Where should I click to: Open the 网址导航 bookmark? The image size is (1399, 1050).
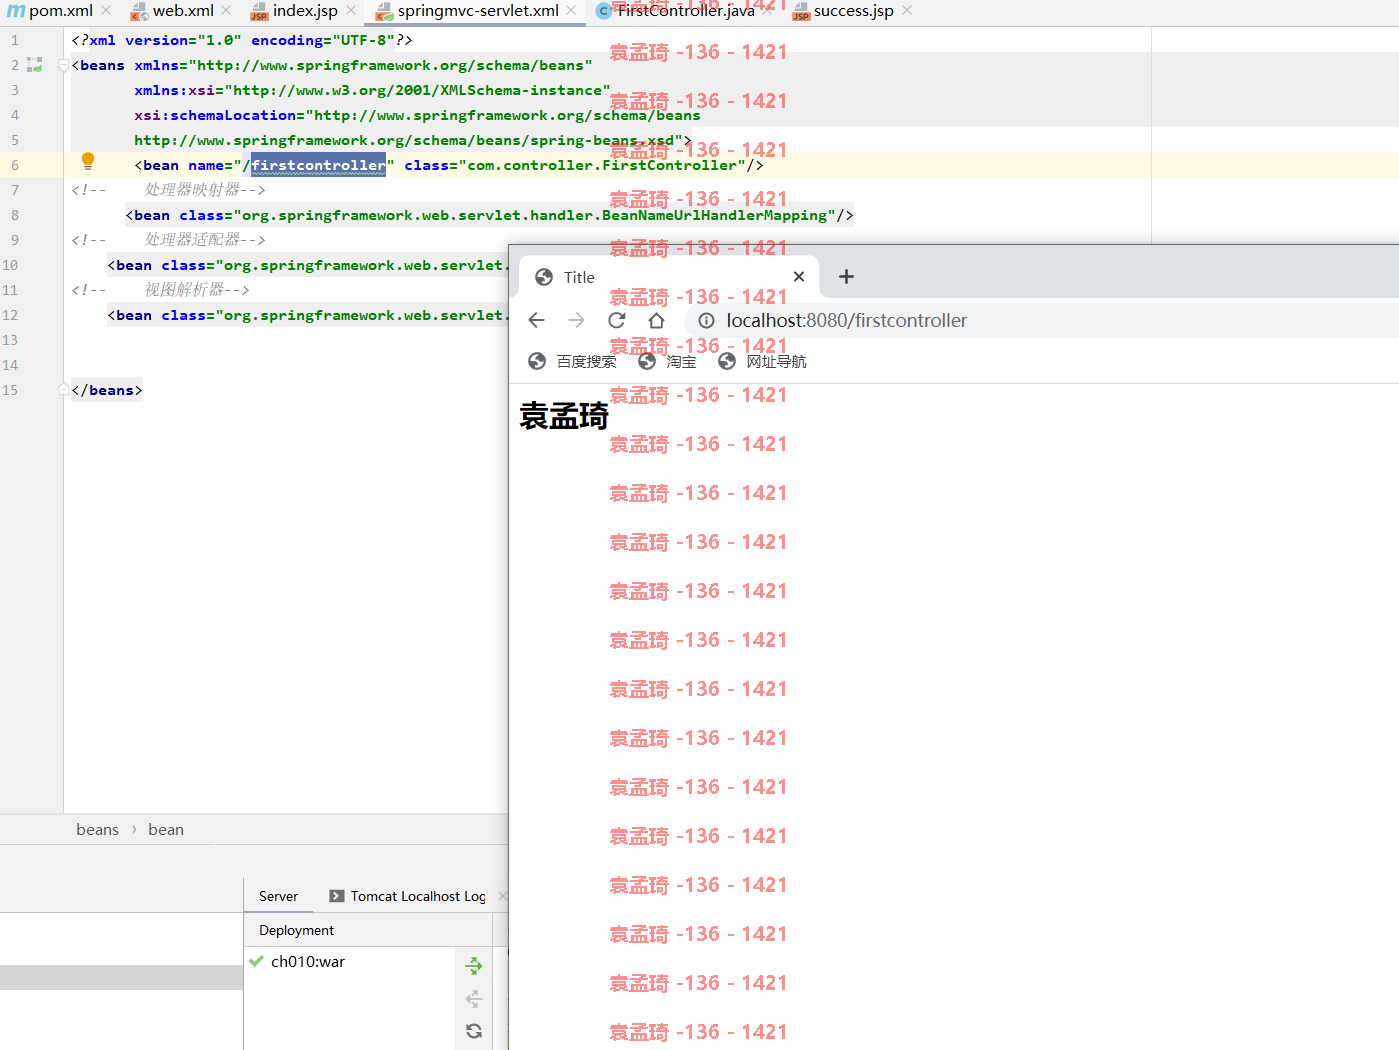pyautogui.click(x=763, y=361)
